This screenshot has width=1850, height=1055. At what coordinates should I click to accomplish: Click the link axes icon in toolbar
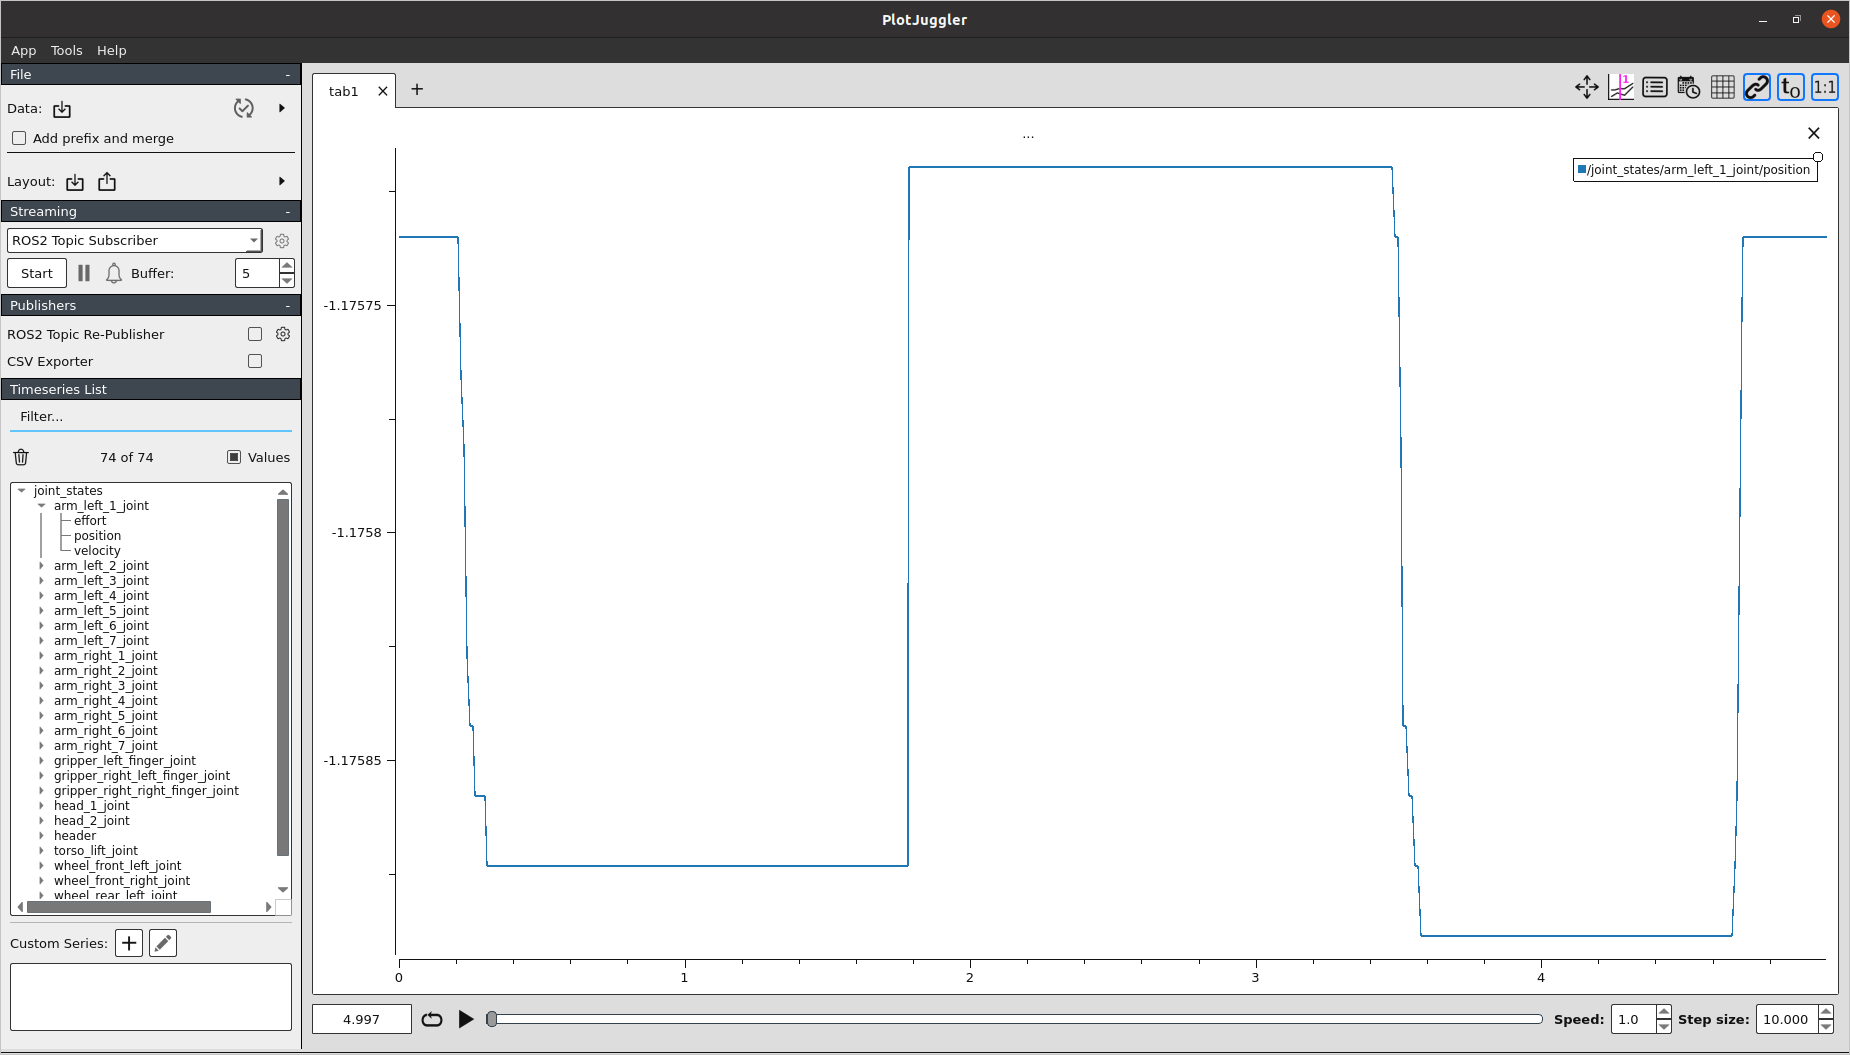pos(1756,88)
